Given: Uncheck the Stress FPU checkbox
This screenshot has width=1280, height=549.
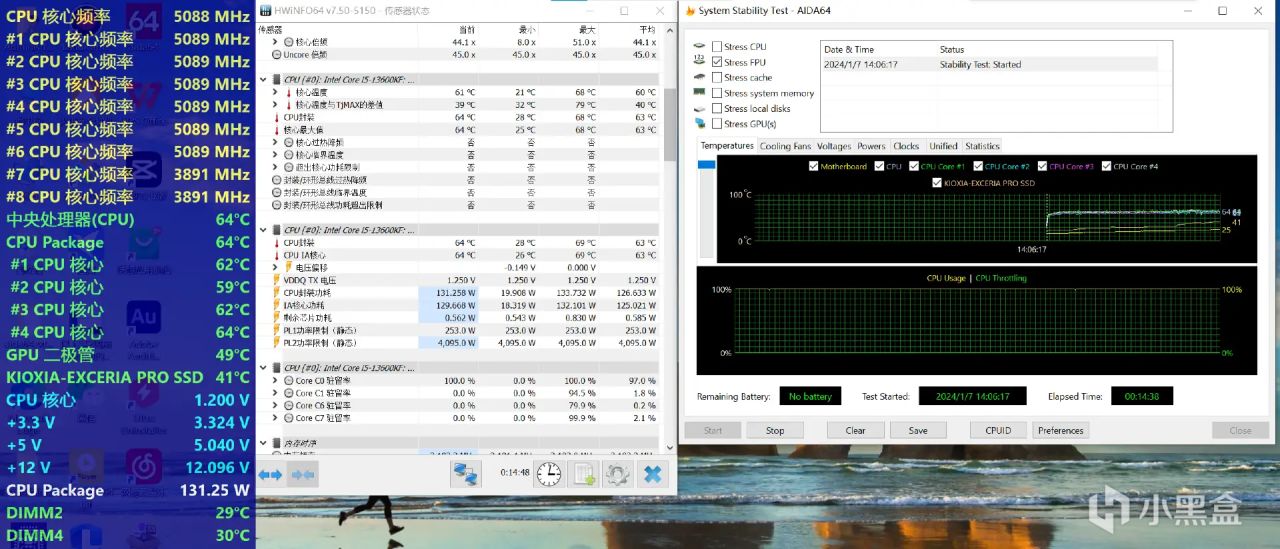Looking at the screenshot, I should tap(716, 62).
